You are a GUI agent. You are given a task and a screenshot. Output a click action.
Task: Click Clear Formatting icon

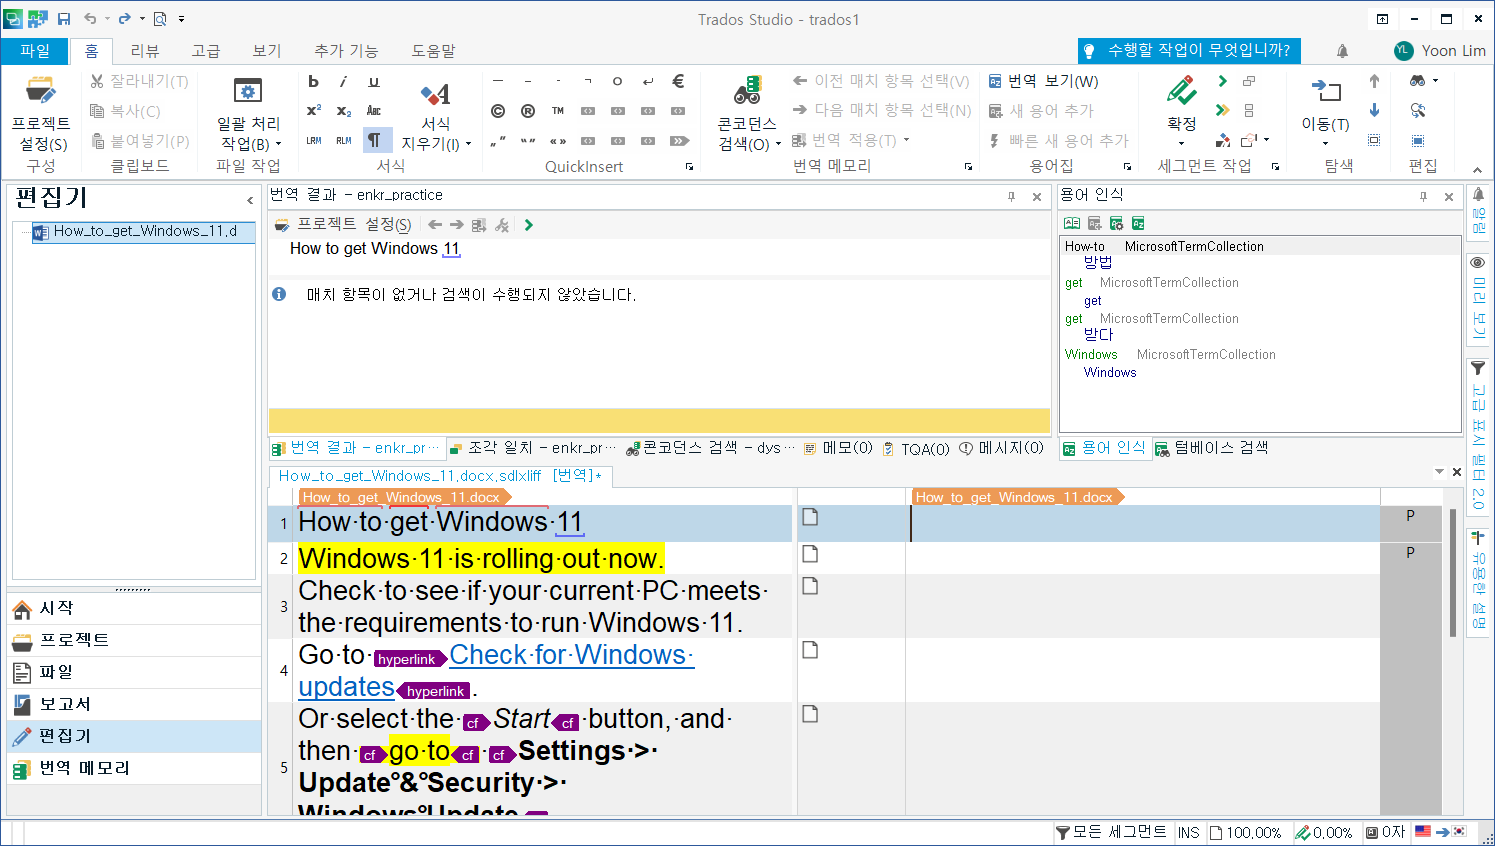tap(435, 94)
